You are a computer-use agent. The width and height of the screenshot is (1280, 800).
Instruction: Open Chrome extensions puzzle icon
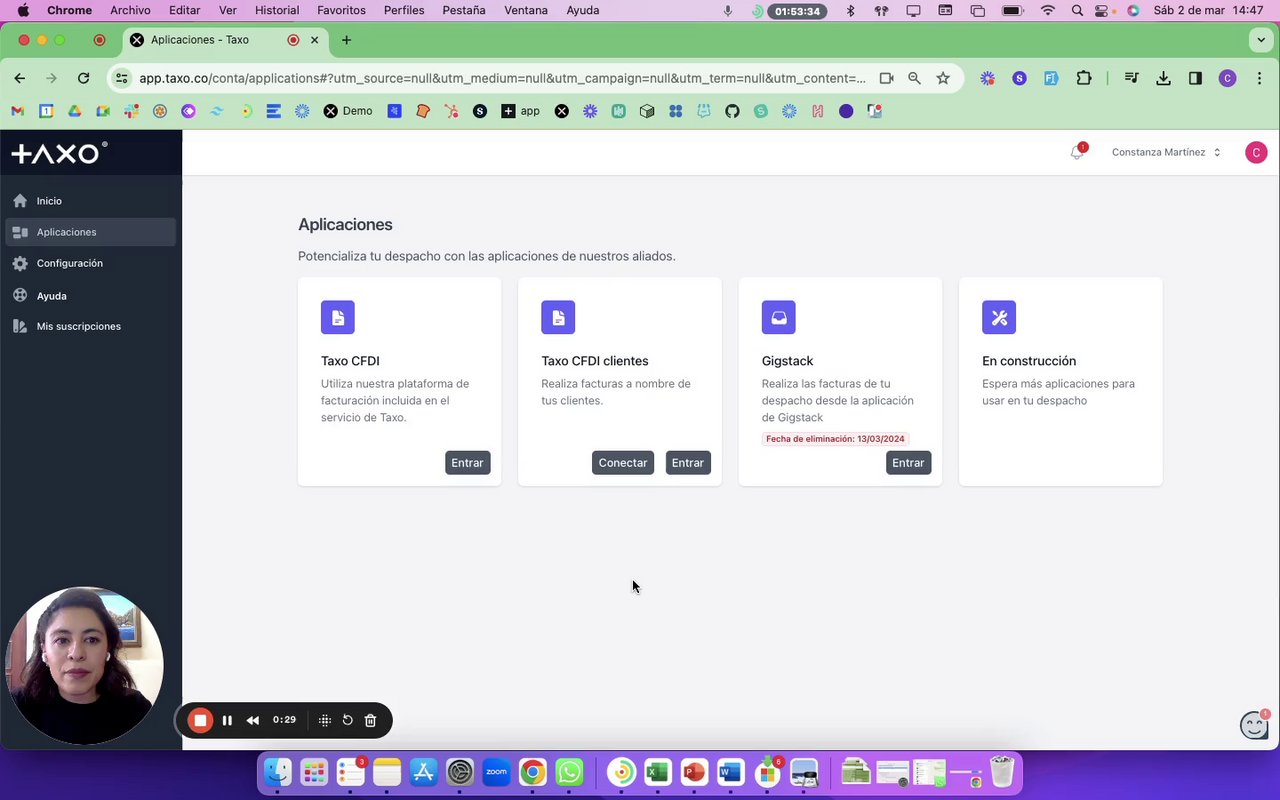pyautogui.click(x=1084, y=78)
